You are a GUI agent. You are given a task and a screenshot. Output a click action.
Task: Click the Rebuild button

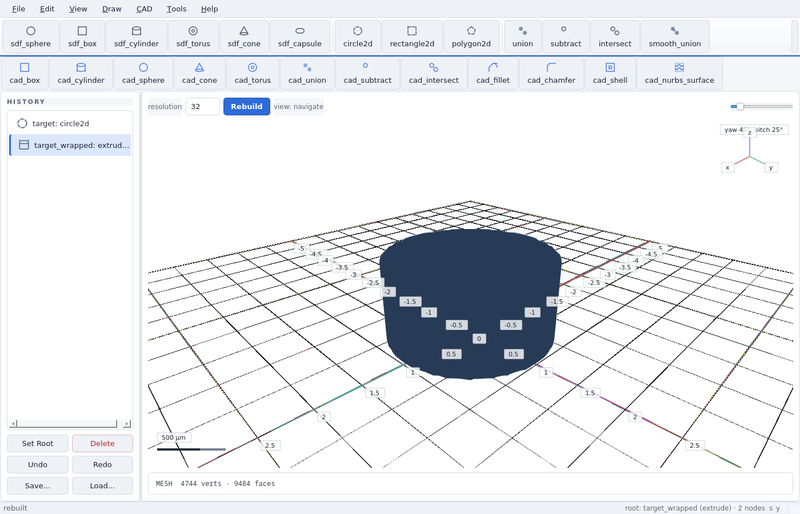click(x=246, y=106)
